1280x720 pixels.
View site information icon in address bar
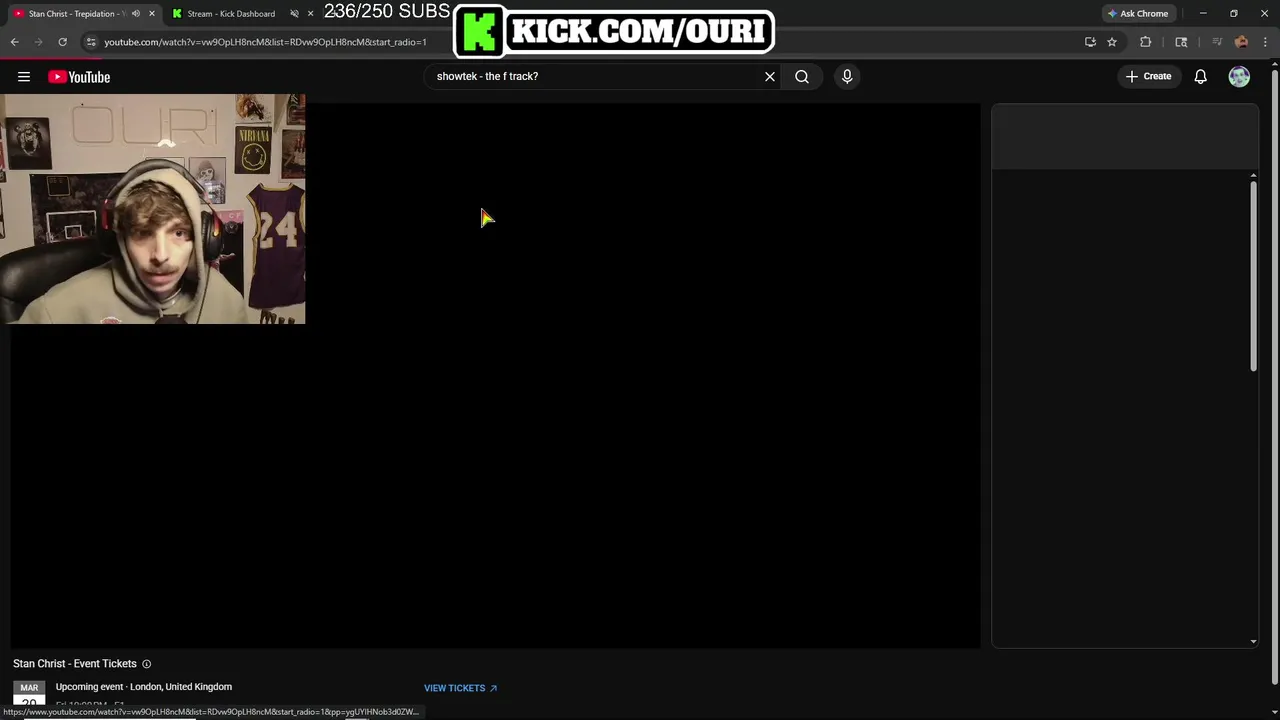(91, 42)
